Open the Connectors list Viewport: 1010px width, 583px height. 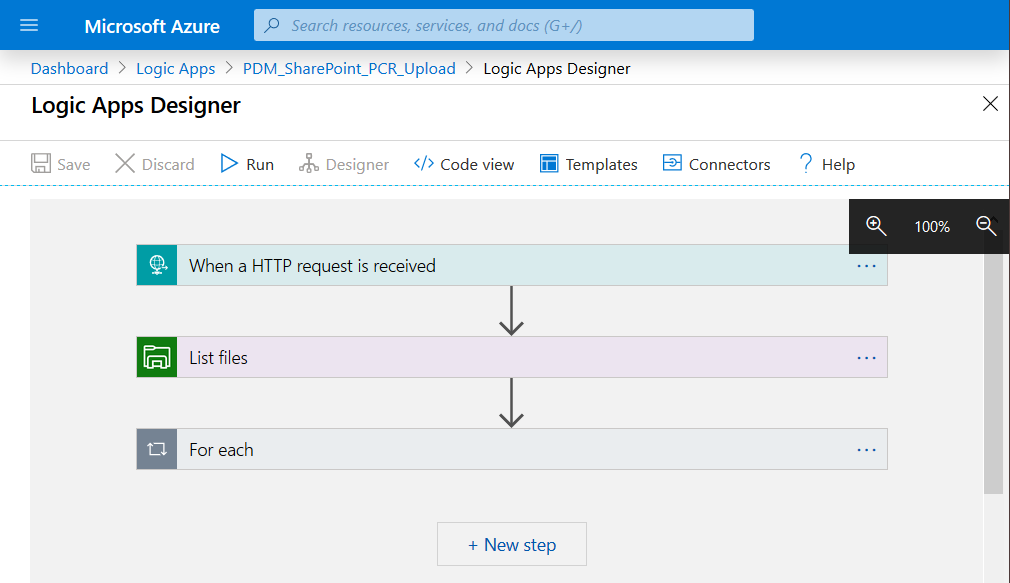point(716,164)
